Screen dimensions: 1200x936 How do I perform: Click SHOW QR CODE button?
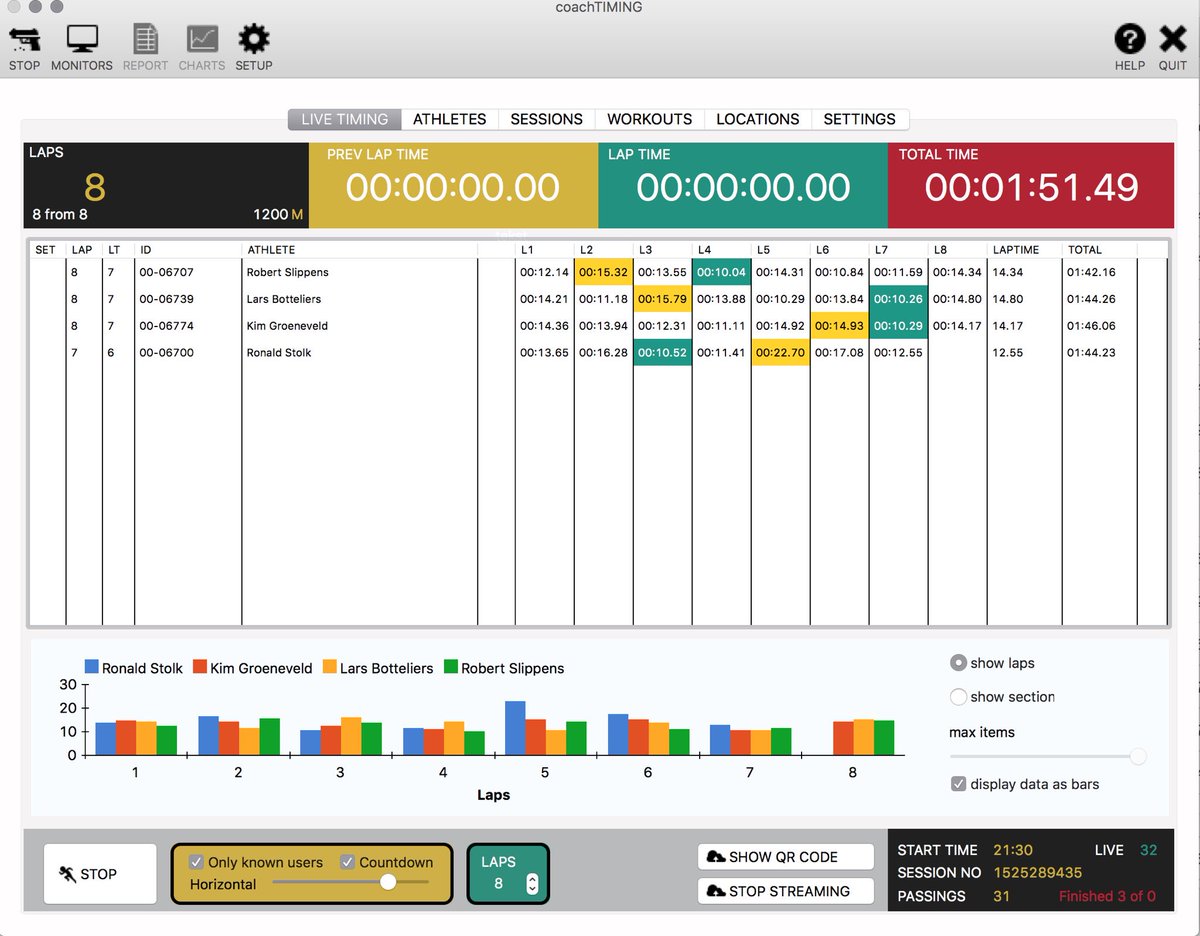pos(786,857)
